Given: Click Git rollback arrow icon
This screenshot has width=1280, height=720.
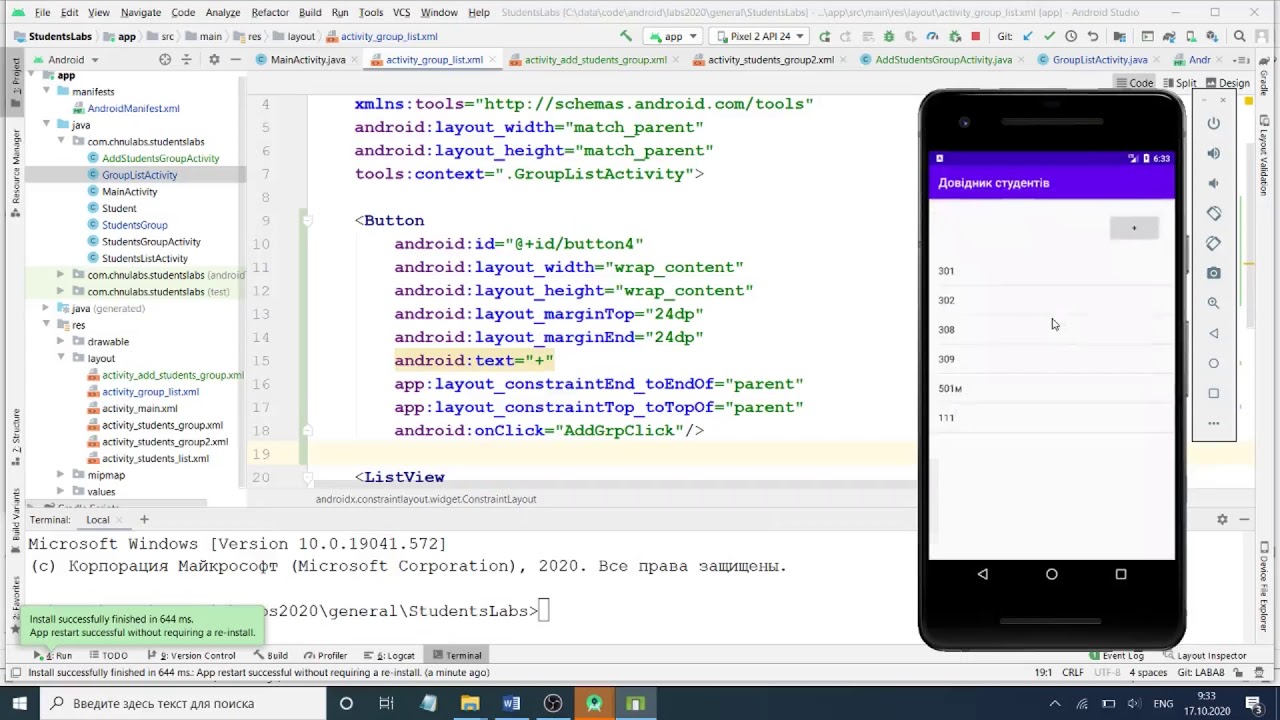Looking at the screenshot, I should click(x=1093, y=36).
